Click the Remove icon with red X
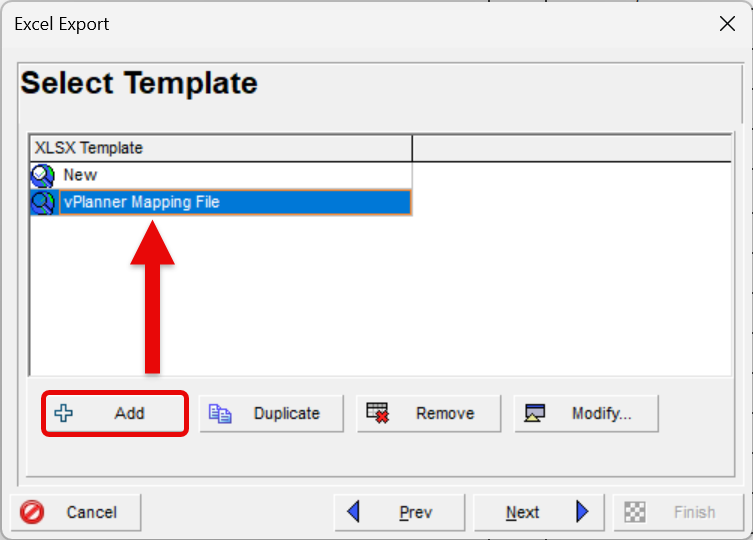Screen dimensions: 753x540 click(x=377, y=413)
